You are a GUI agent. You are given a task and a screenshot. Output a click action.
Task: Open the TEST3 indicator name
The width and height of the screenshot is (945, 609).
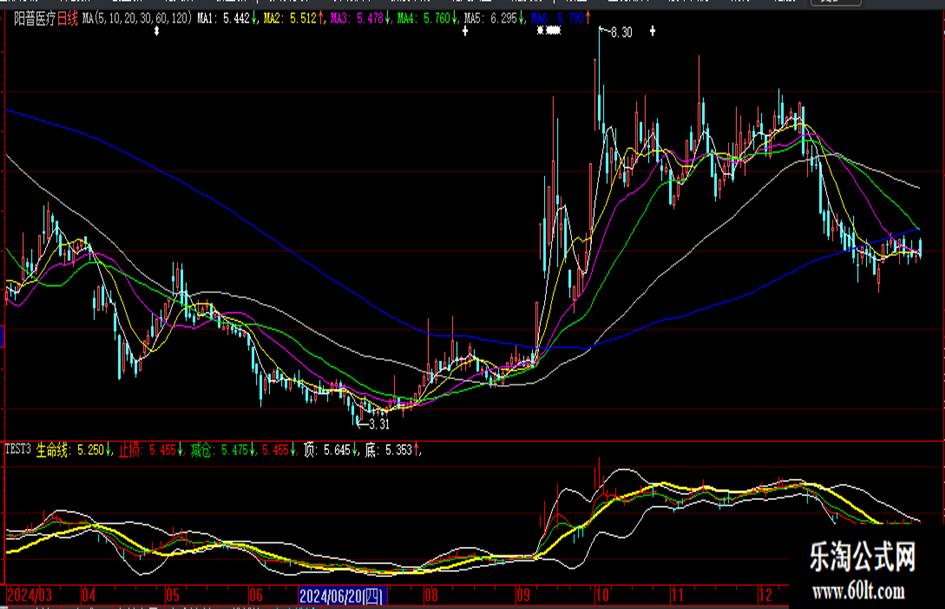tap(18, 451)
